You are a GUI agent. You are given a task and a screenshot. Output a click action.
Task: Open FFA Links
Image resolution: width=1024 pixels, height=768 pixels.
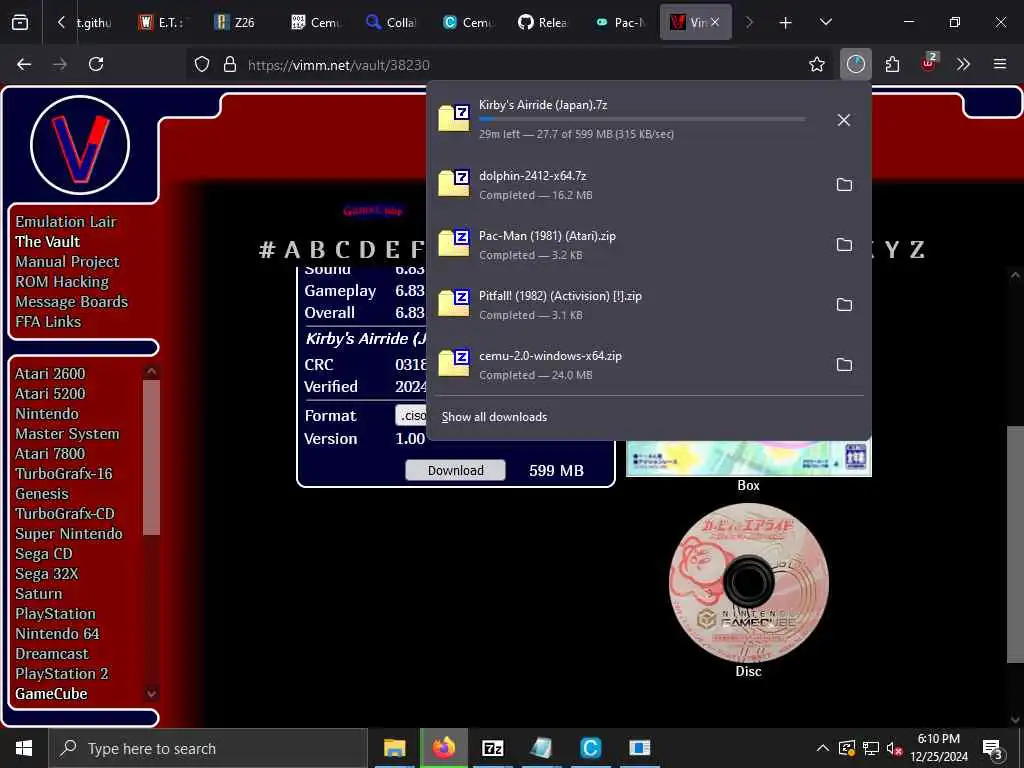[48, 322]
